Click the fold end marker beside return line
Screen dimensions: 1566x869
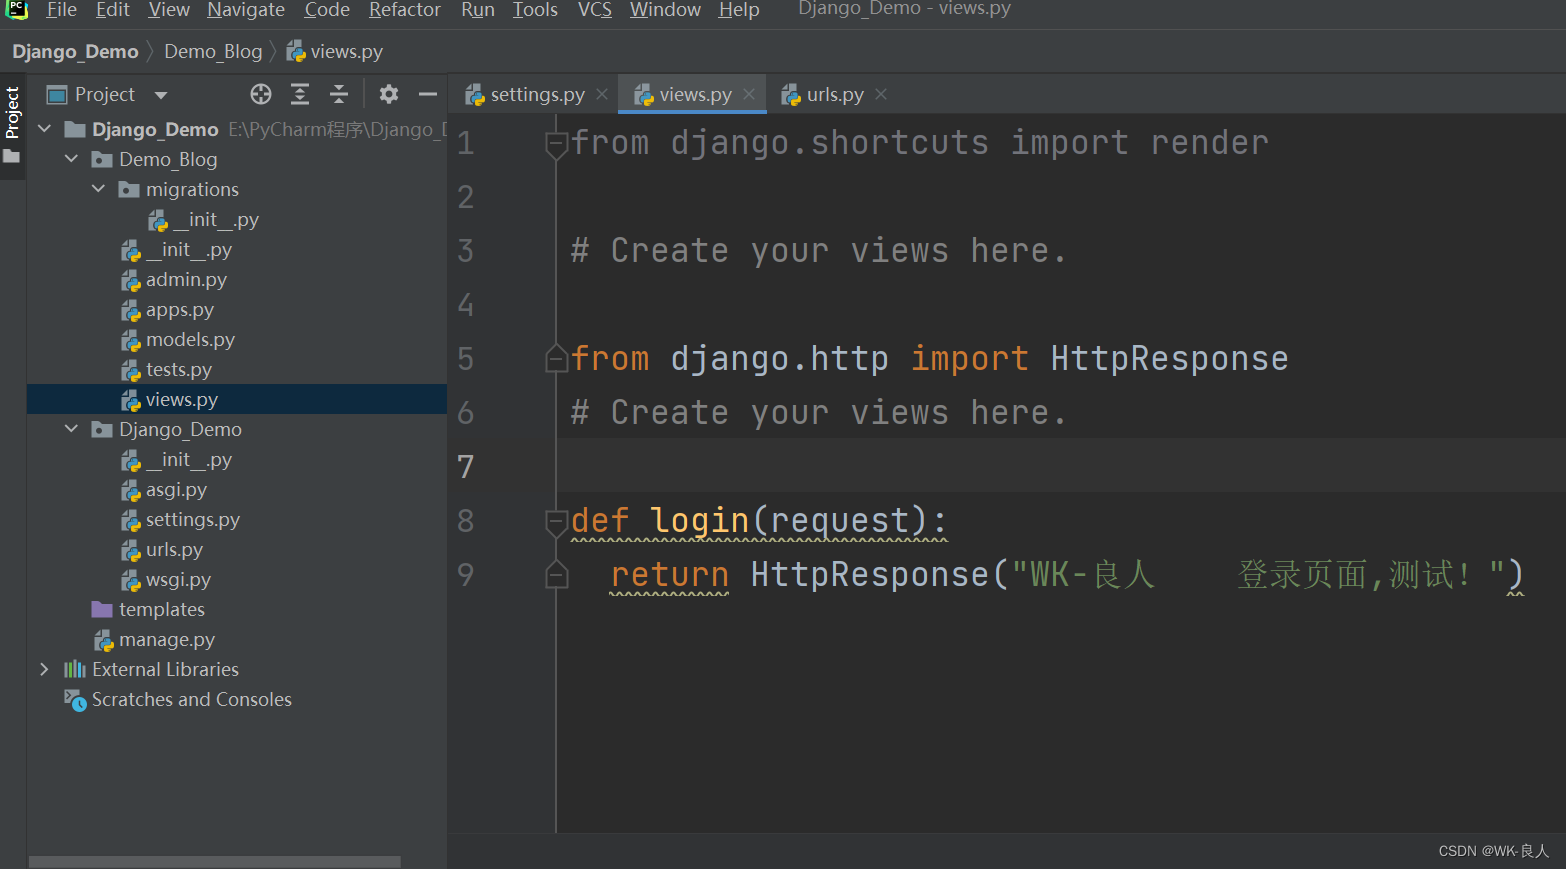point(556,574)
